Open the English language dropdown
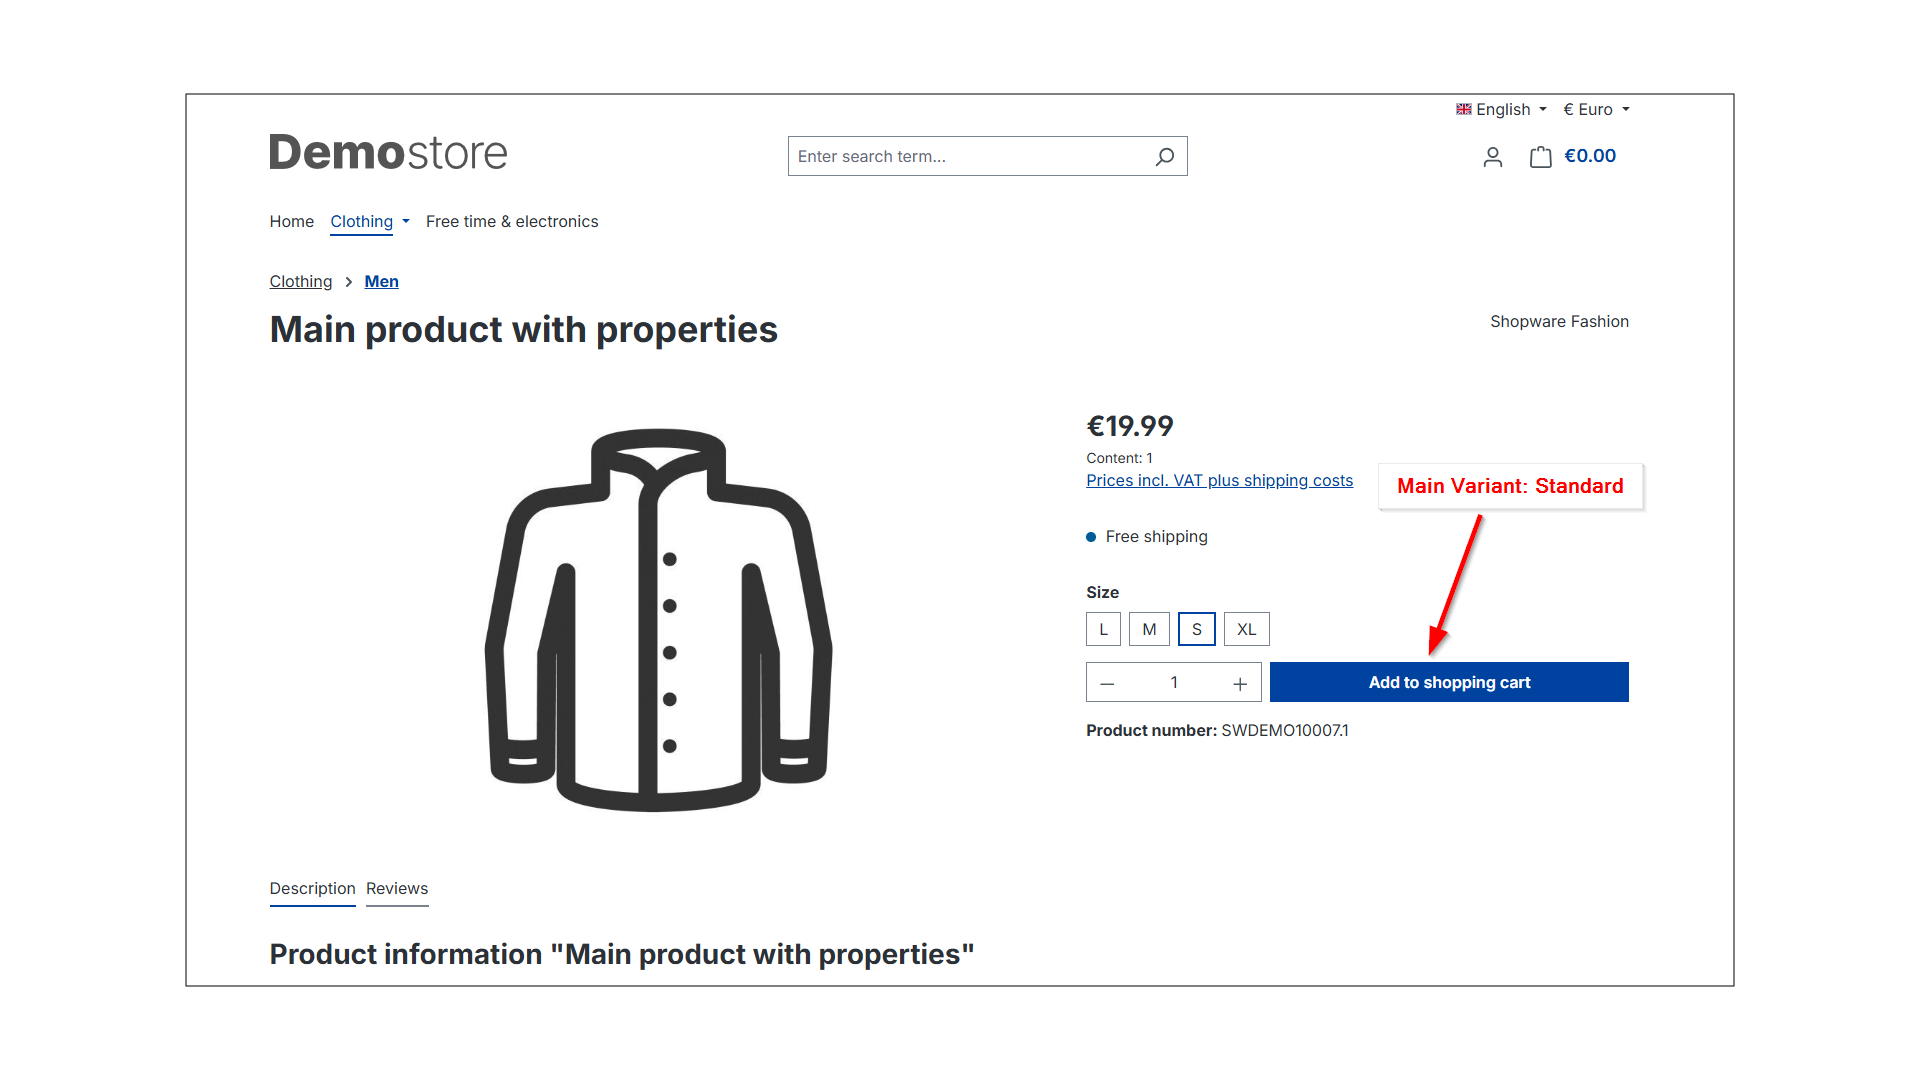Image resolution: width=1920 pixels, height=1080 pixels. tap(1500, 110)
